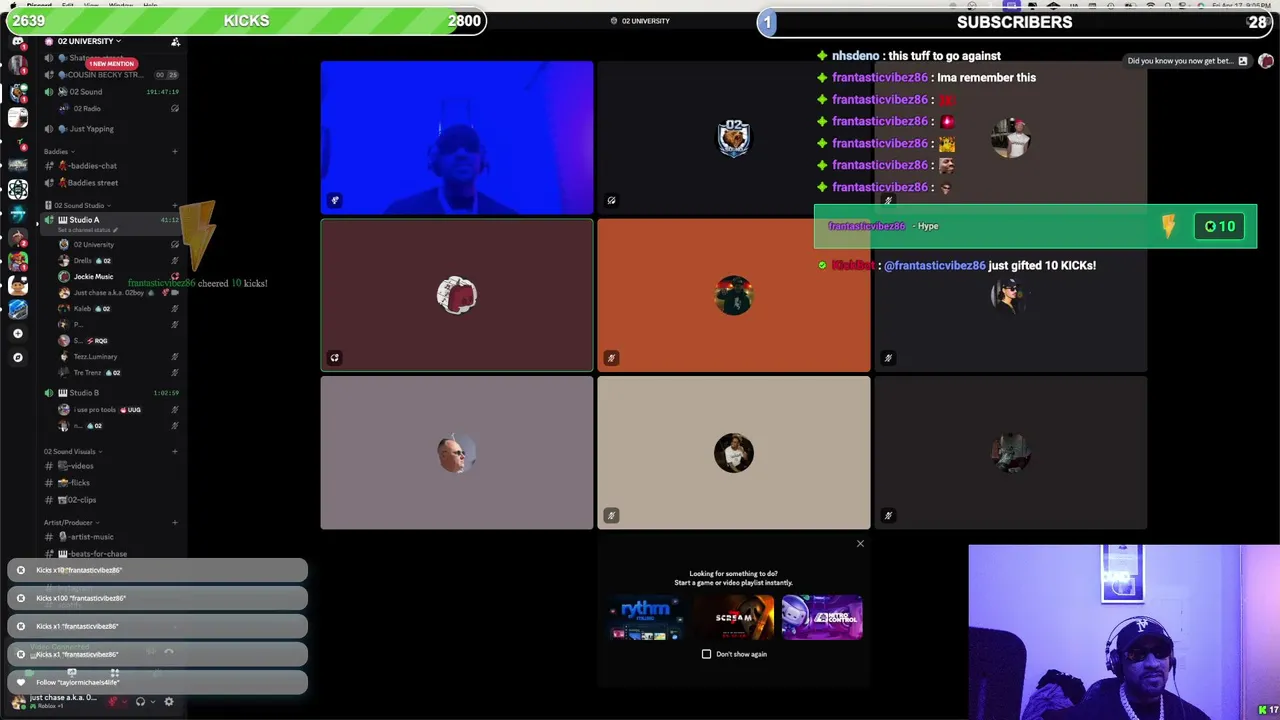
Task: Click the Kaleb member in Studio A
Action: point(118,308)
